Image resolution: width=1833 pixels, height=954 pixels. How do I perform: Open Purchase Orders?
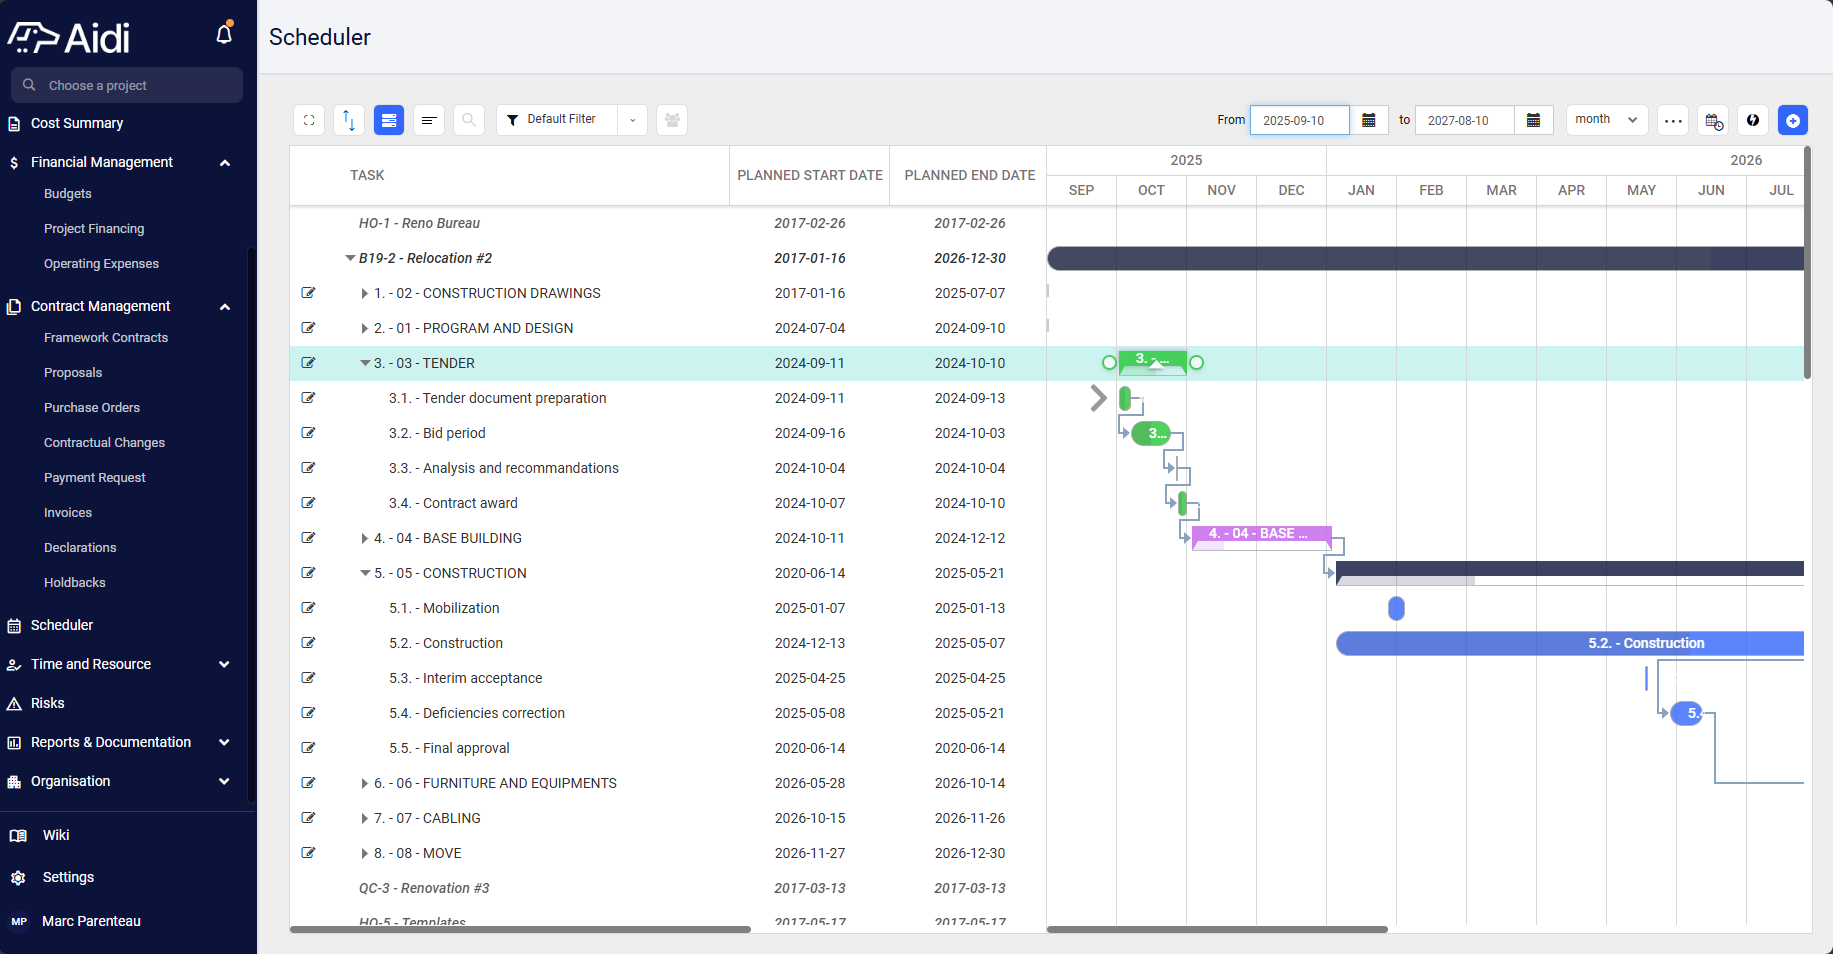click(x=92, y=408)
